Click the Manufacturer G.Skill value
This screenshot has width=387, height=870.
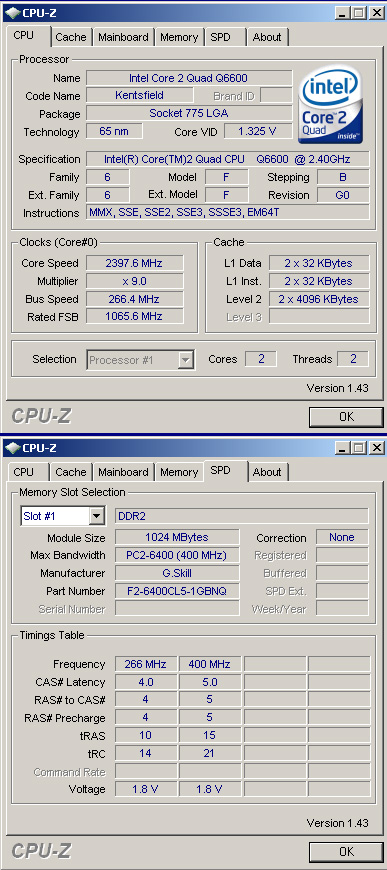(177, 573)
